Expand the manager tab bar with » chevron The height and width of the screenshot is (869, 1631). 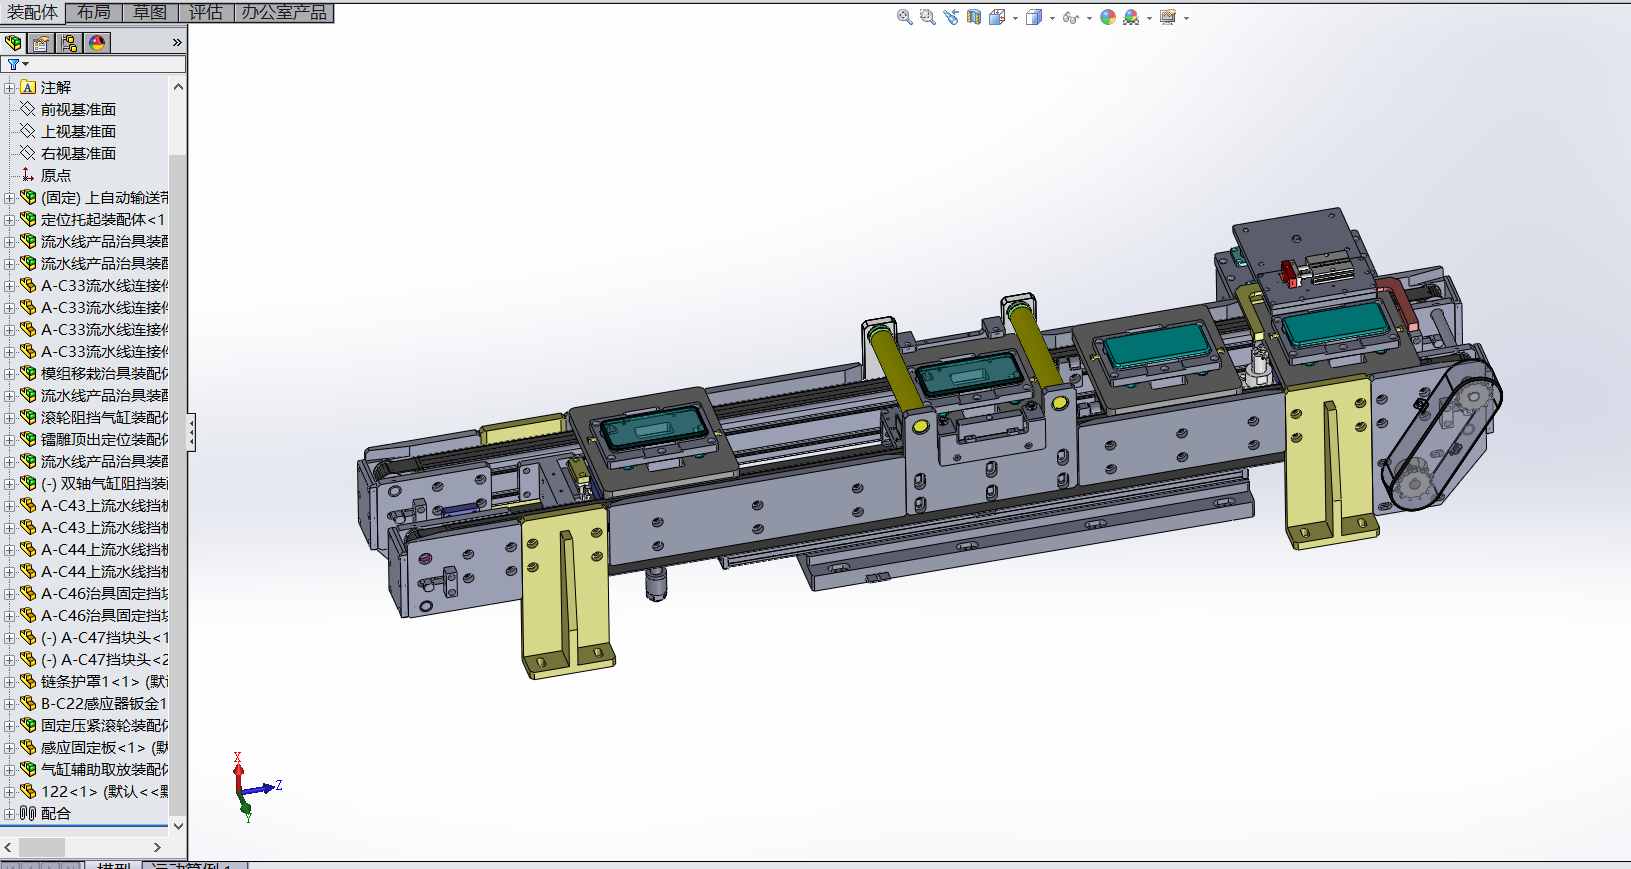coord(177,43)
